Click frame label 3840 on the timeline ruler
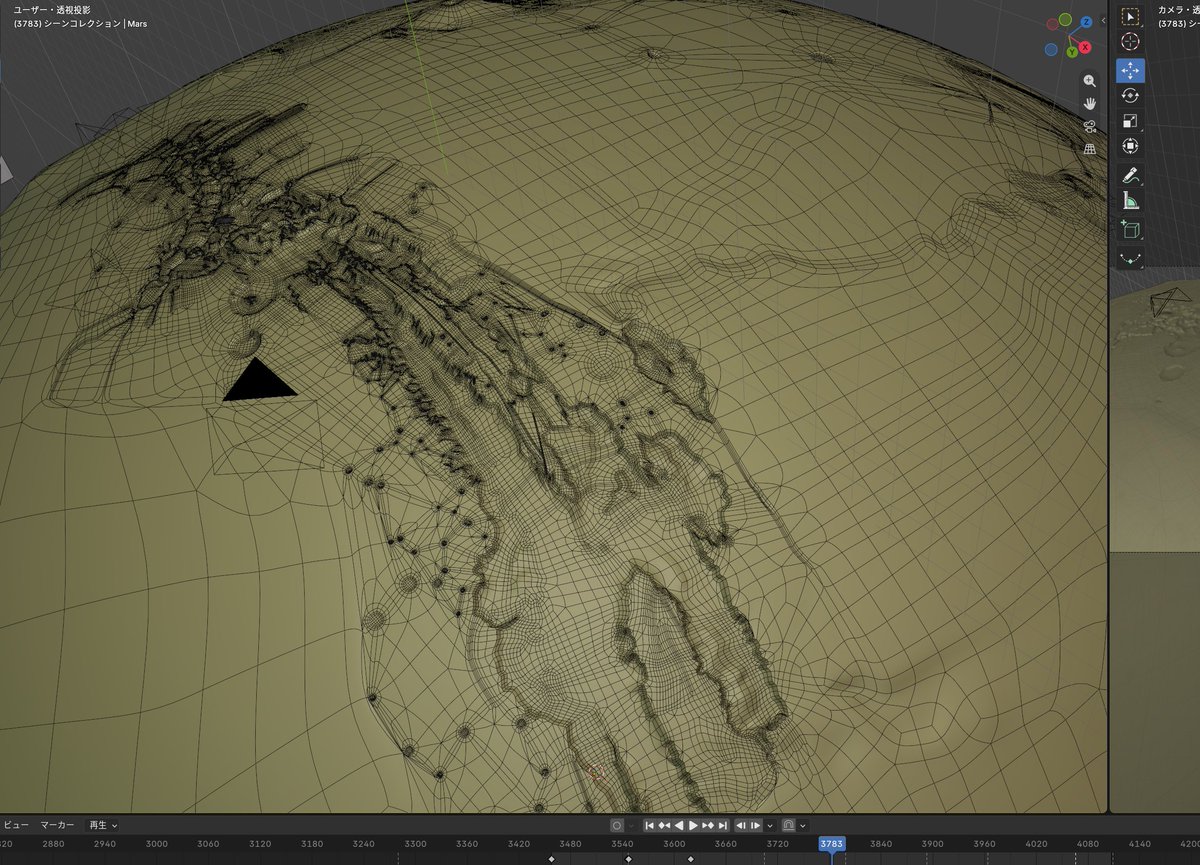 coord(882,844)
